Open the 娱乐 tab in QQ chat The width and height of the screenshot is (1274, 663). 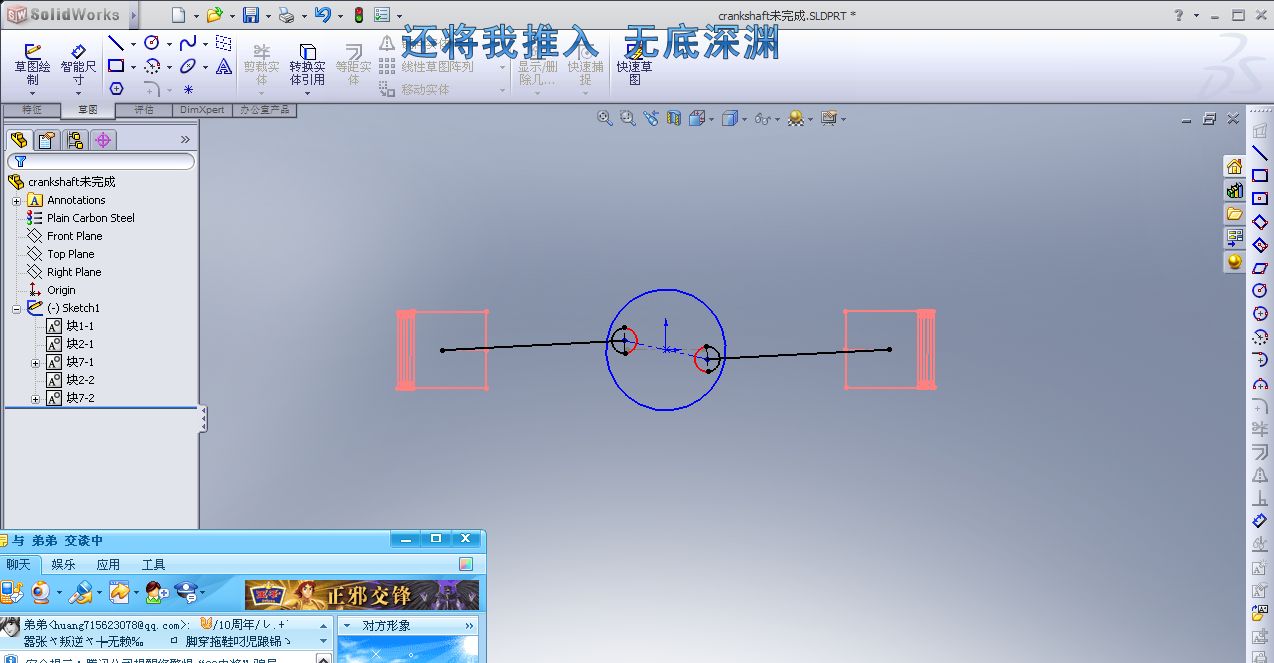tap(64, 564)
